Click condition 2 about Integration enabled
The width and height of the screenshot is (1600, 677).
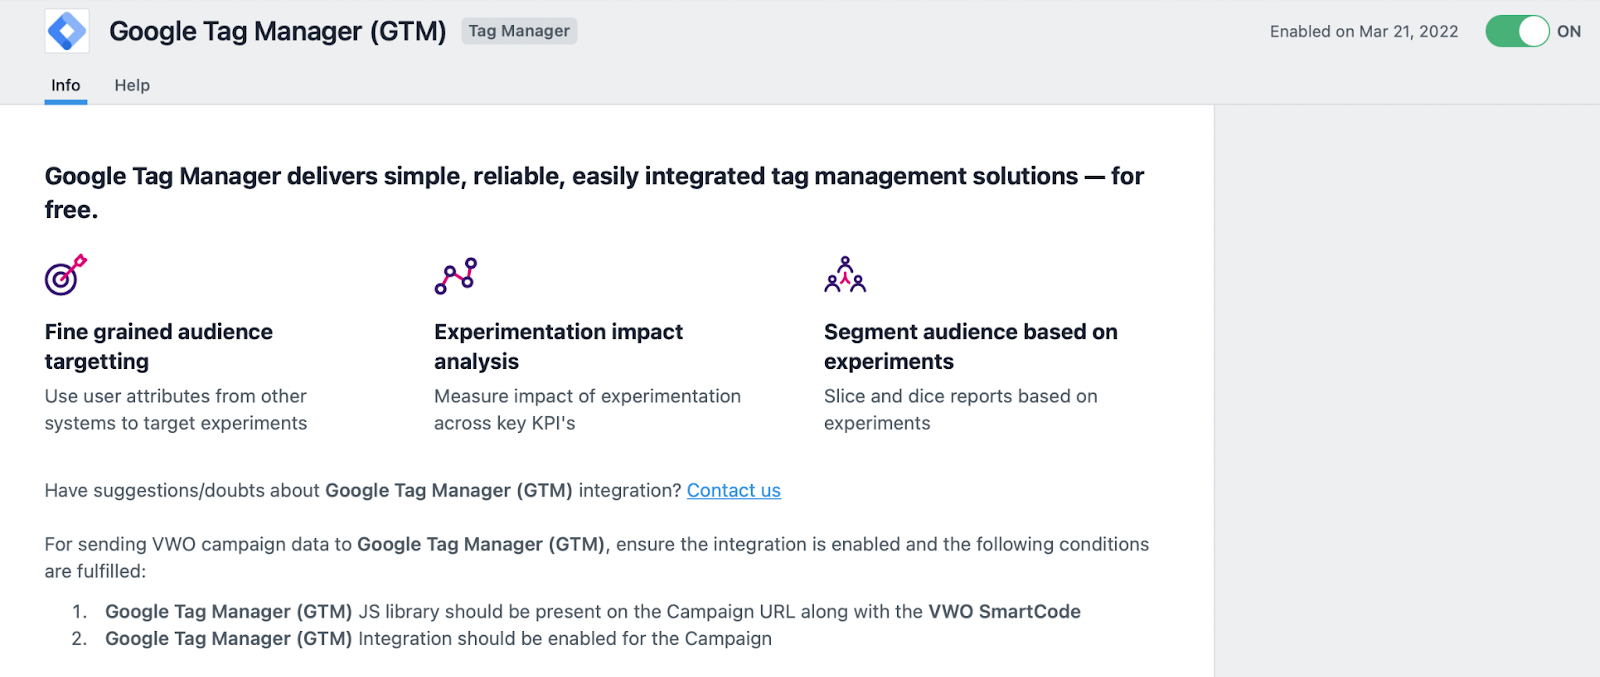[x=438, y=638]
